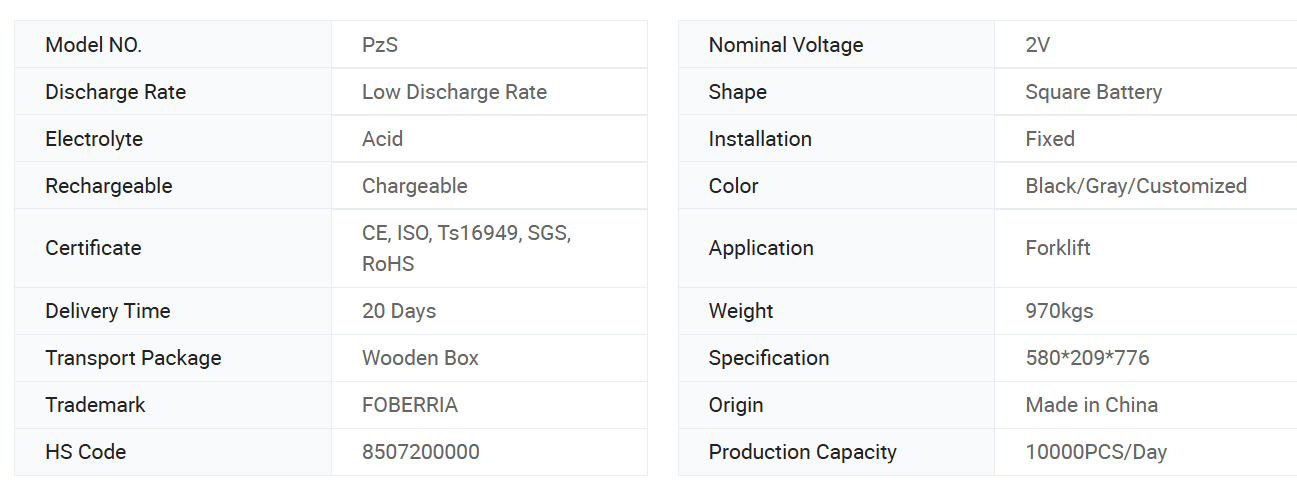Click the Made in China origin value
The height and width of the screenshot is (498, 1297).
click(1091, 405)
